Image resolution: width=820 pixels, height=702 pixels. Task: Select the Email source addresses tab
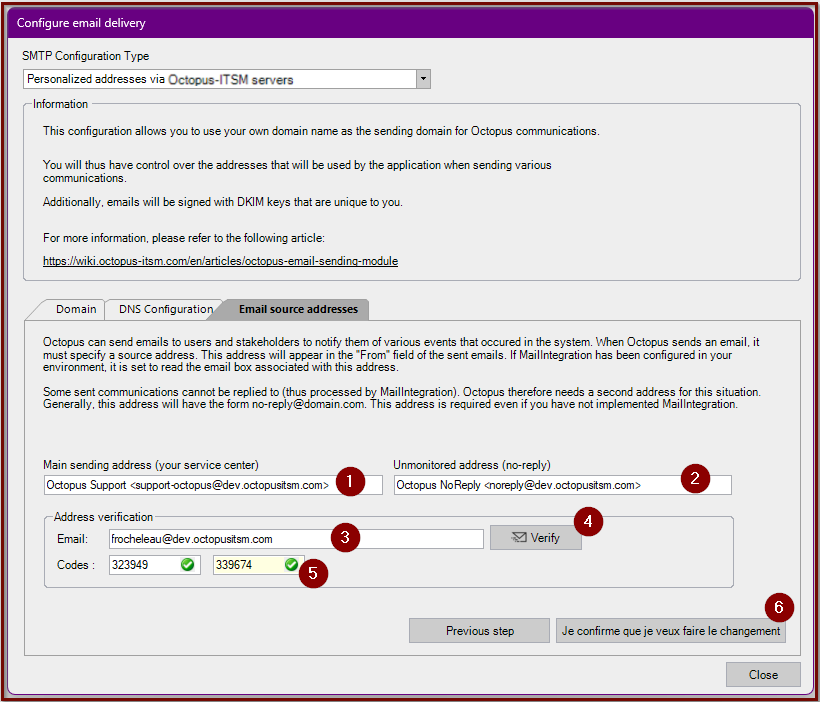pos(297,309)
